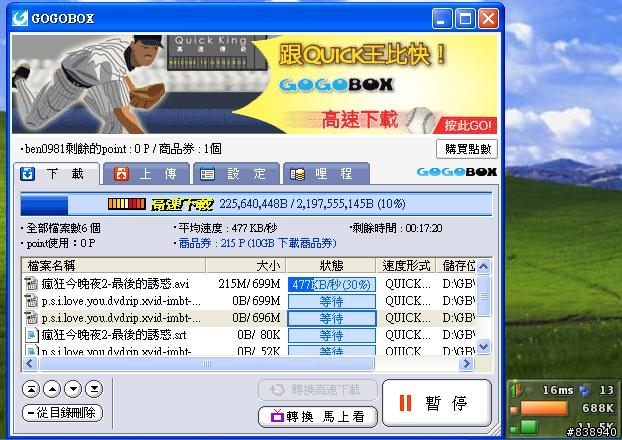622x440 pixels.
Task: Sort by 速度形式 column header
Action: [406, 265]
